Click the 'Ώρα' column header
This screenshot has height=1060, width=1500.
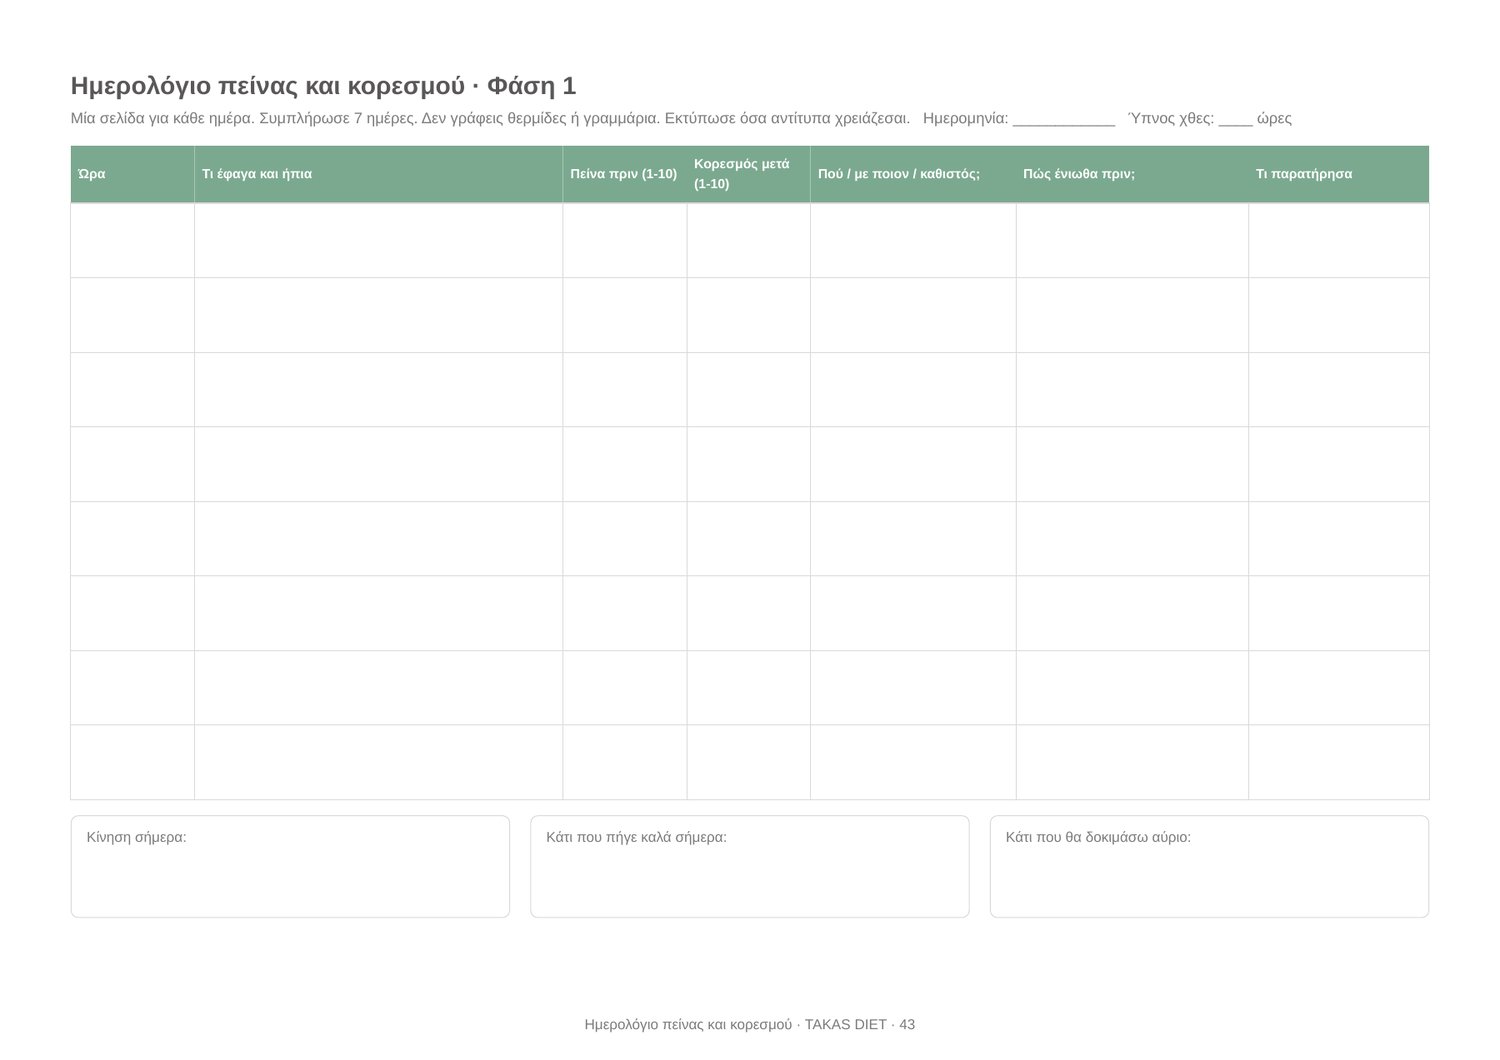133,174
